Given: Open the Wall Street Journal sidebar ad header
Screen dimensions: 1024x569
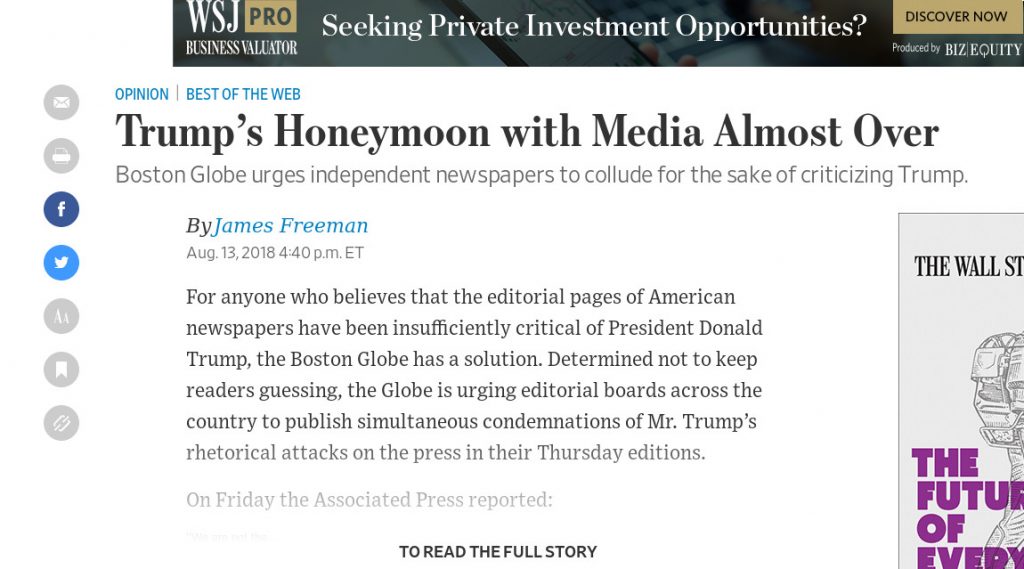Looking at the screenshot, I should 968,266.
